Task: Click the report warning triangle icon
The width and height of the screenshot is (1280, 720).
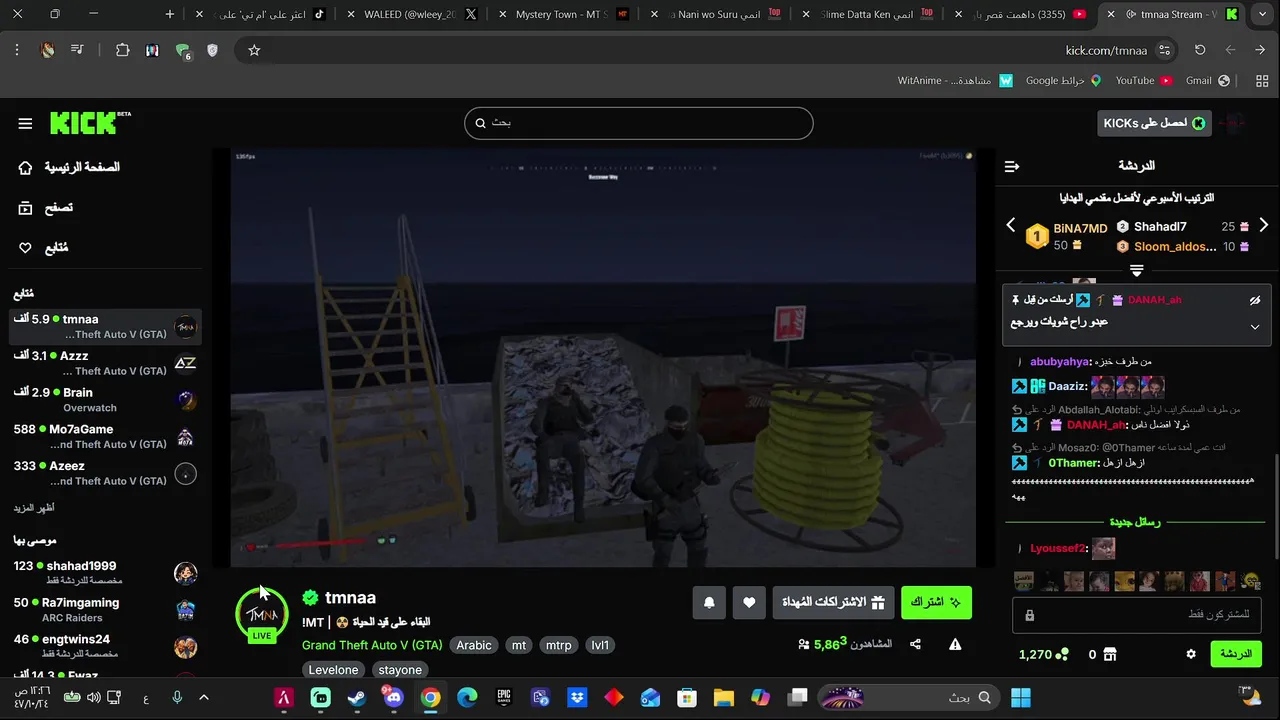Action: tap(955, 645)
